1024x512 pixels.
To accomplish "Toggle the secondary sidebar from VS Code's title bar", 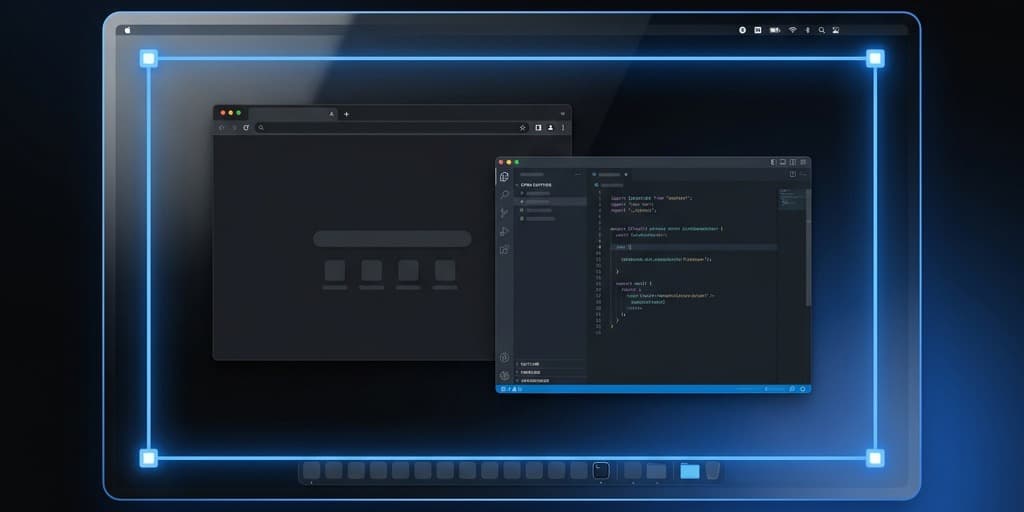I will pyautogui.click(x=792, y=162).
